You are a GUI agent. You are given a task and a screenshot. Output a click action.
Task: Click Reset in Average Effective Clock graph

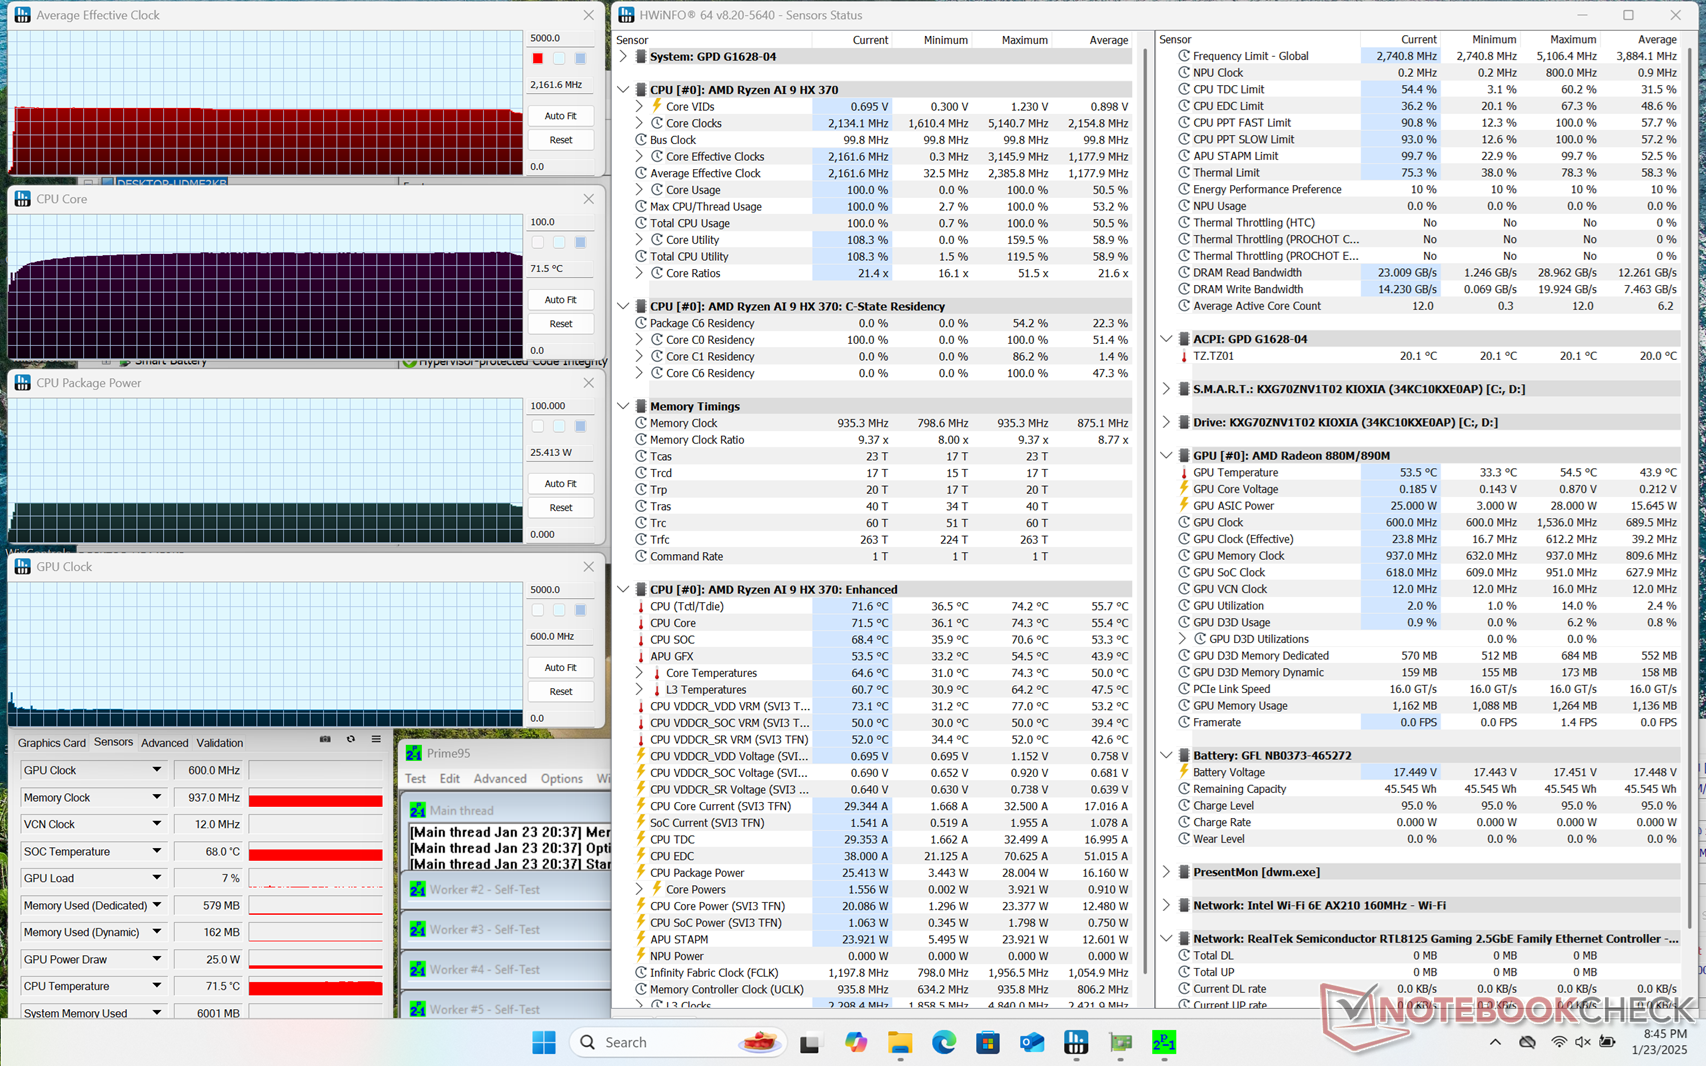[x=561, y=140]
